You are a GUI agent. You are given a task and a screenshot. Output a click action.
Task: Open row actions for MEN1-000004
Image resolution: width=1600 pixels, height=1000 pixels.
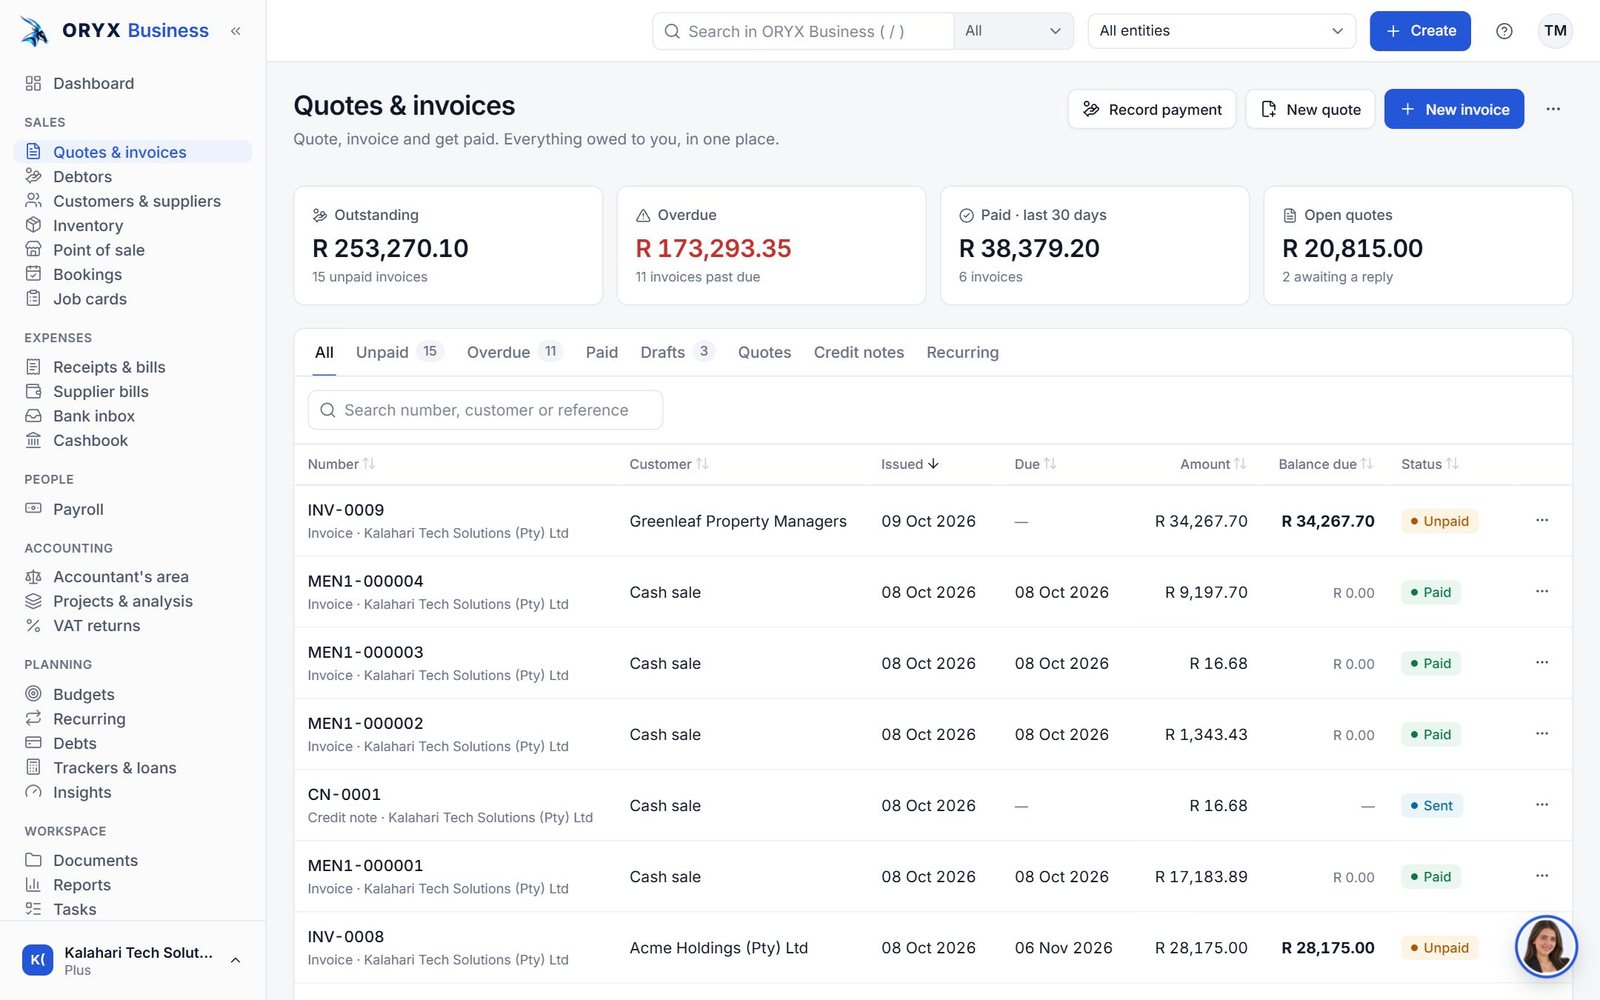click(x=1542, y=591)
